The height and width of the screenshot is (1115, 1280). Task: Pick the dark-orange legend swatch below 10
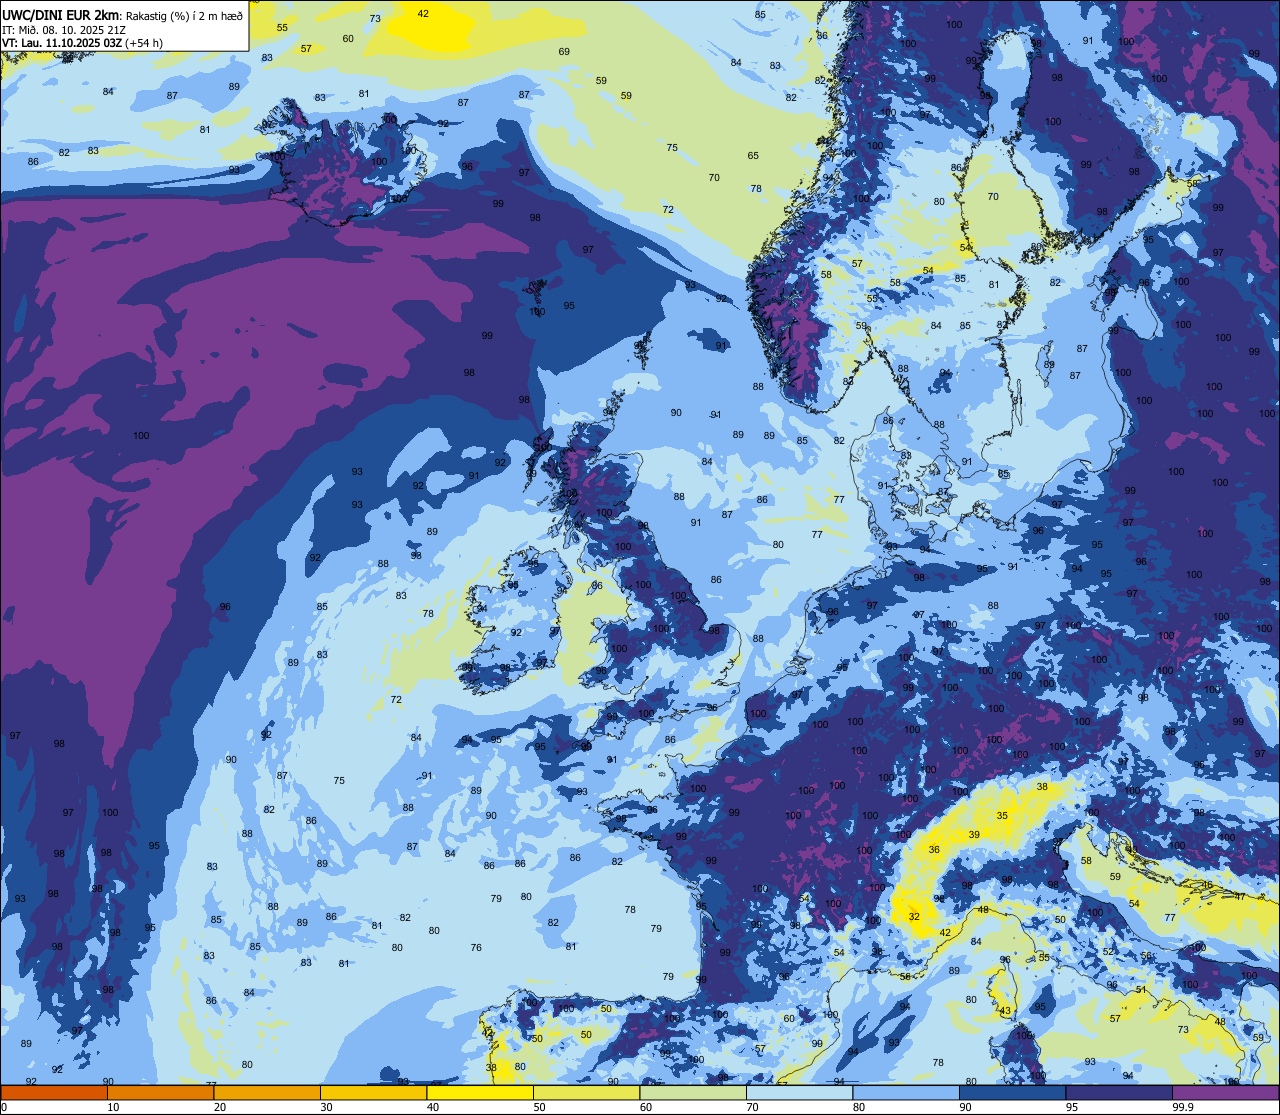[54, 1092]
